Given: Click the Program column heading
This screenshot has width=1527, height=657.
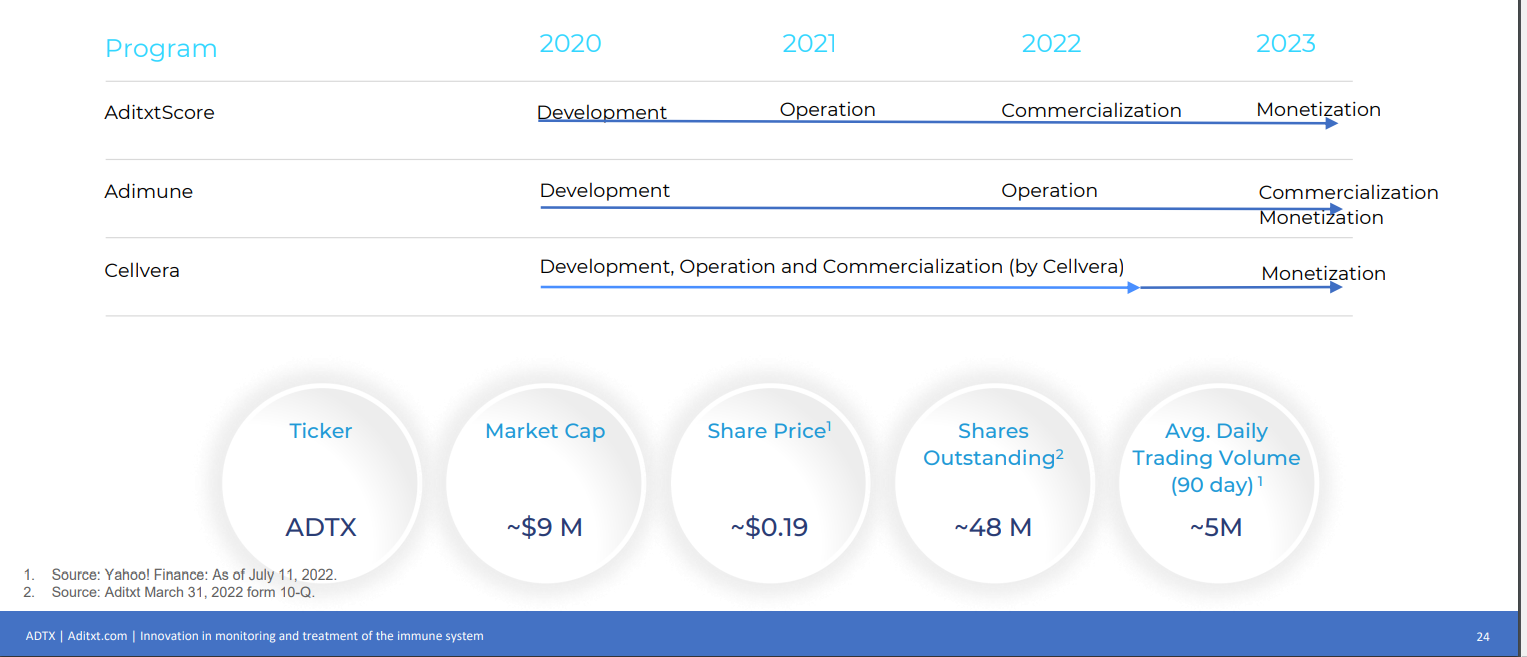Looking at the screenshot, I should click(x=161, y=49).
